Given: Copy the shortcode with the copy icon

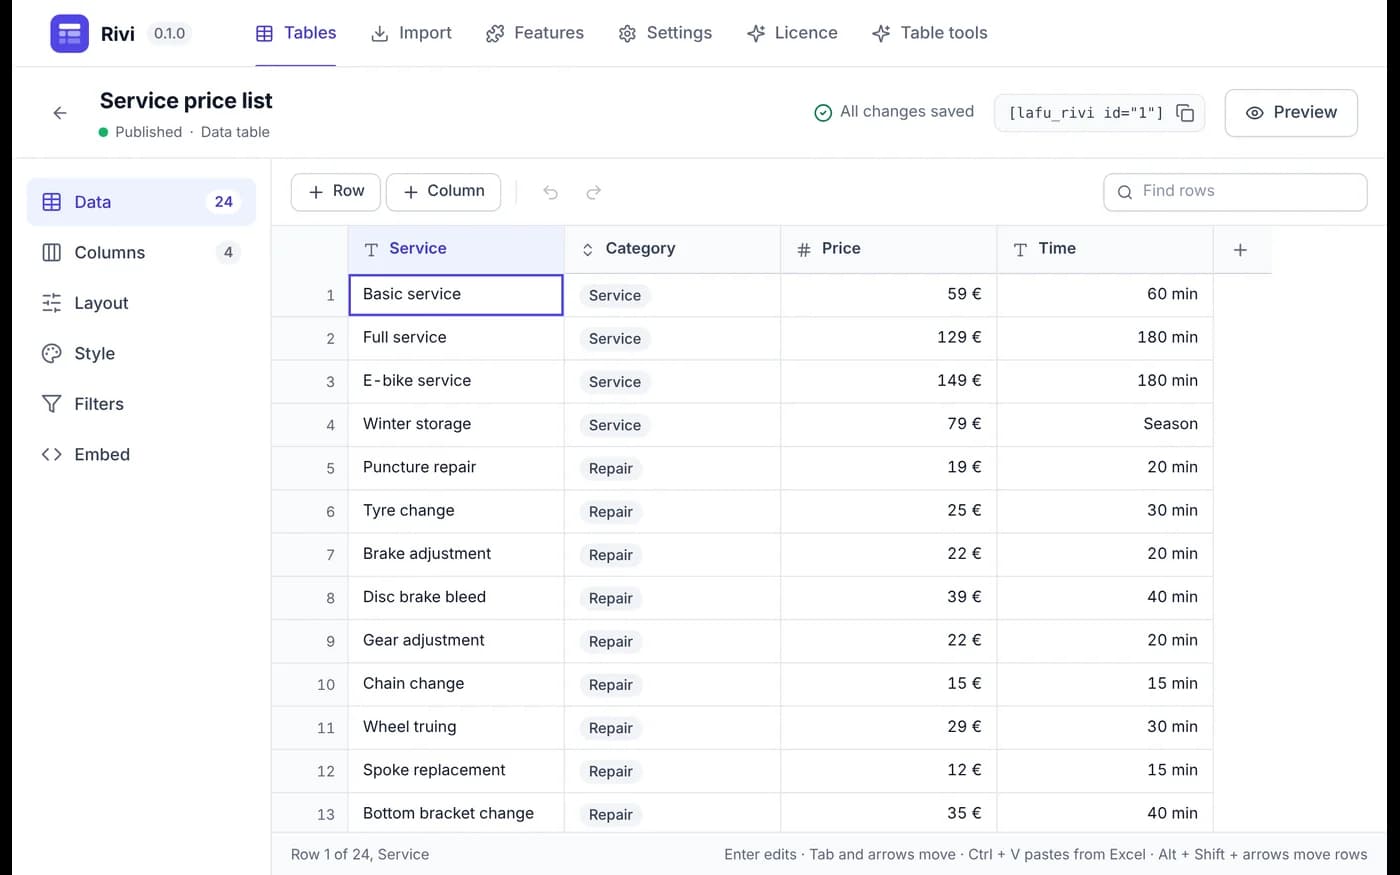Looking at the screenshot, I should tap(1185, 113).
